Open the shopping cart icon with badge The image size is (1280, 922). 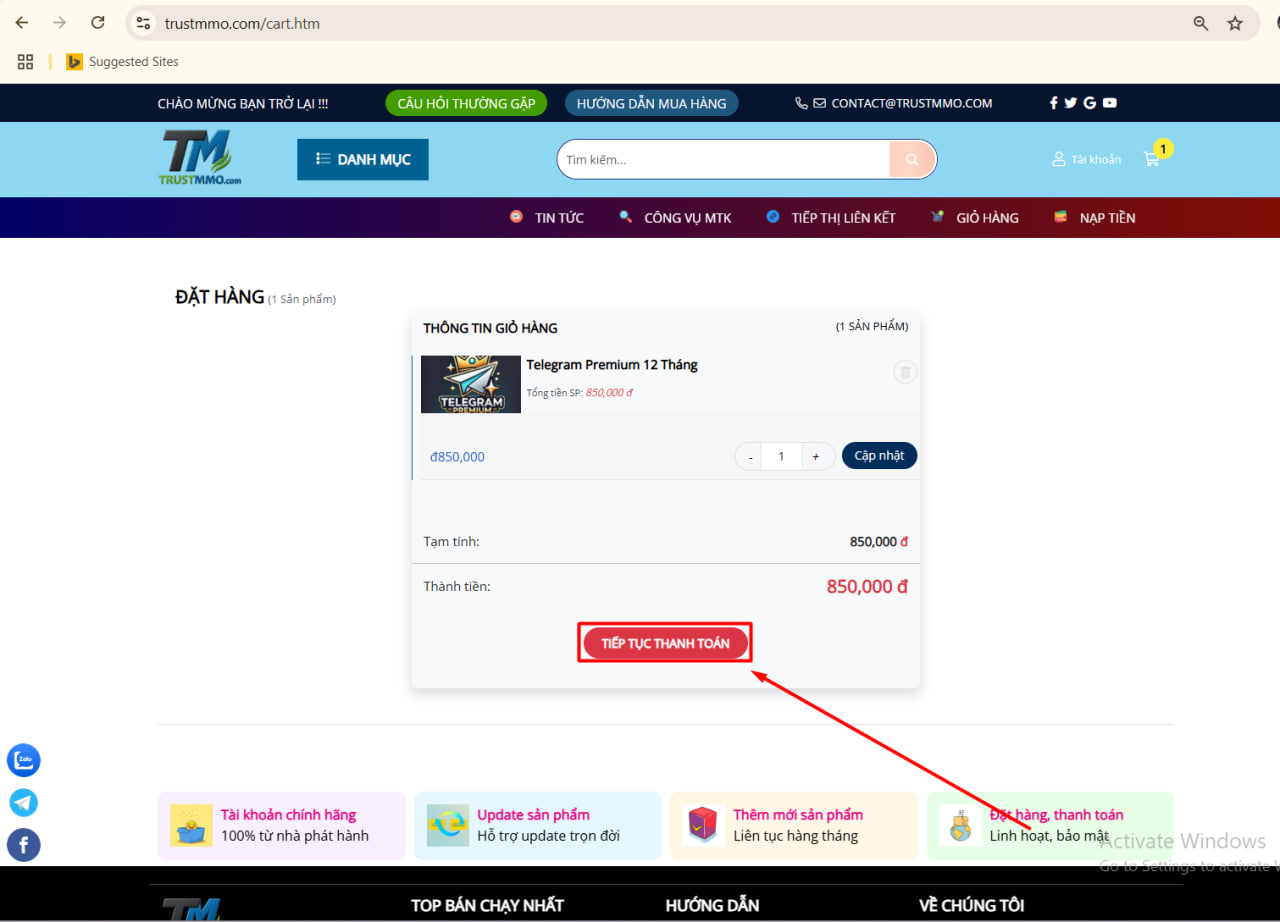click(x=1153, y=157)
